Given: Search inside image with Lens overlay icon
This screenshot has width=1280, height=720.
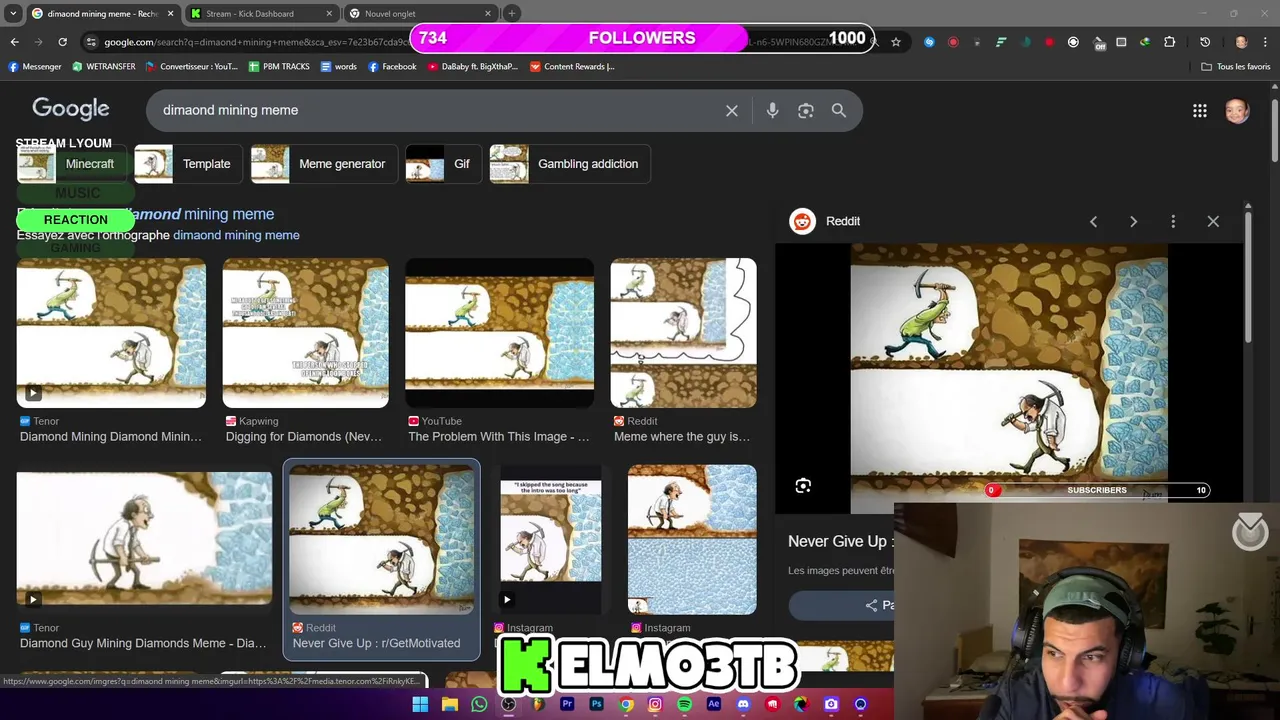Looking at the screenshot, I should pyautogui.click(x=803, y=486).
